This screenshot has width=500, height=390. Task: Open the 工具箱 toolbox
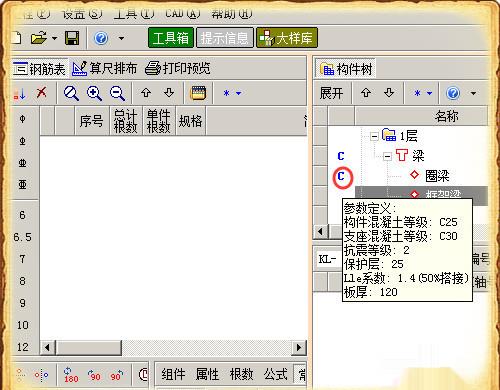click(171, 38)
